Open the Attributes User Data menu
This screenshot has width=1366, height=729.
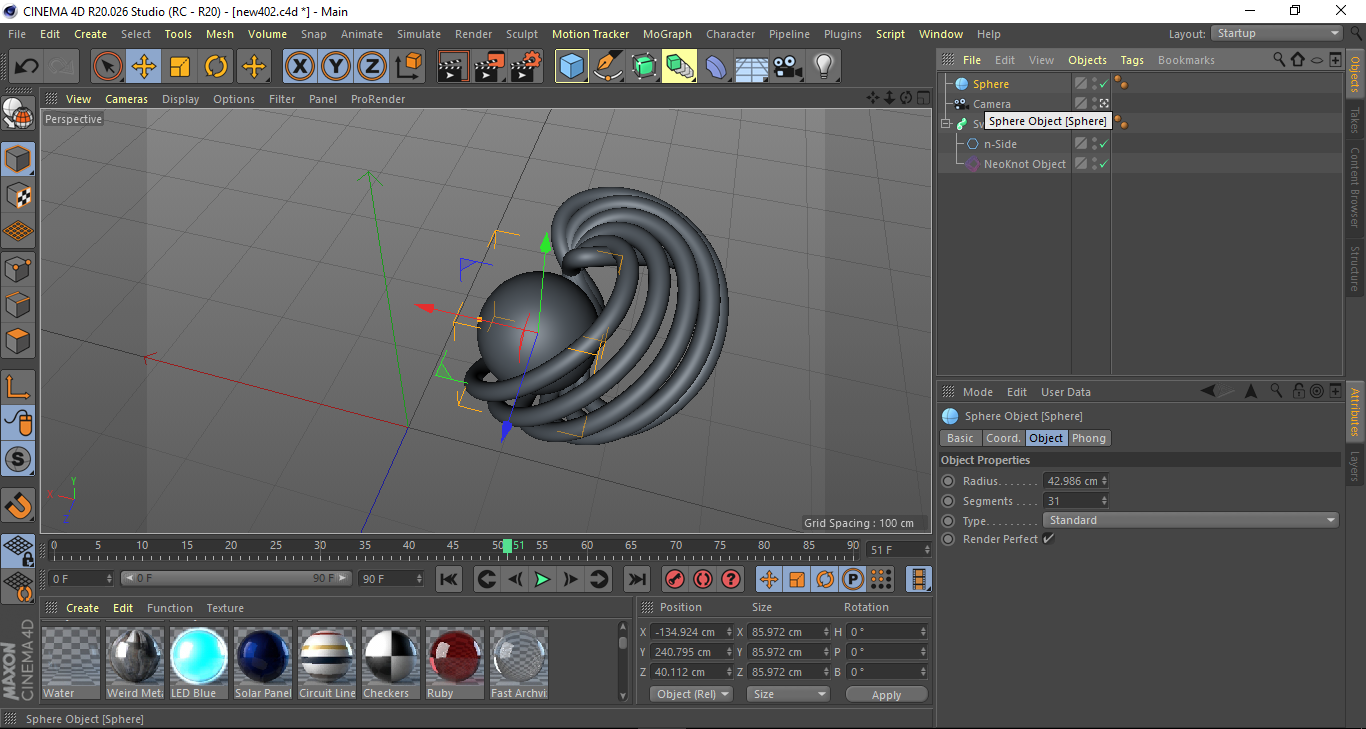[1066, 392]
